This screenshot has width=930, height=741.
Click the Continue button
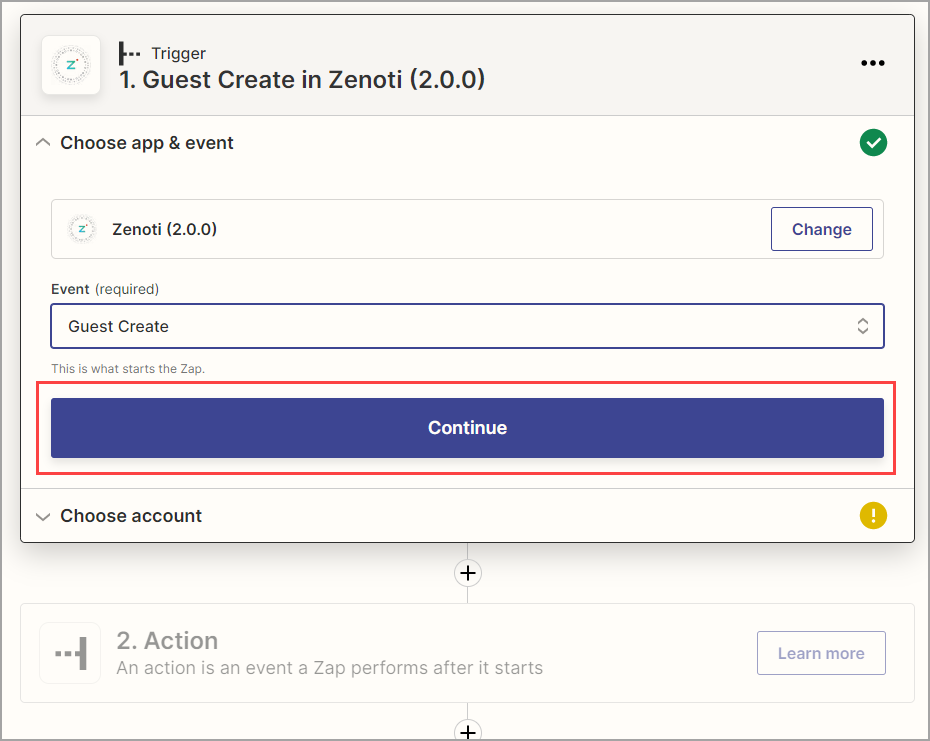point(467,428)
